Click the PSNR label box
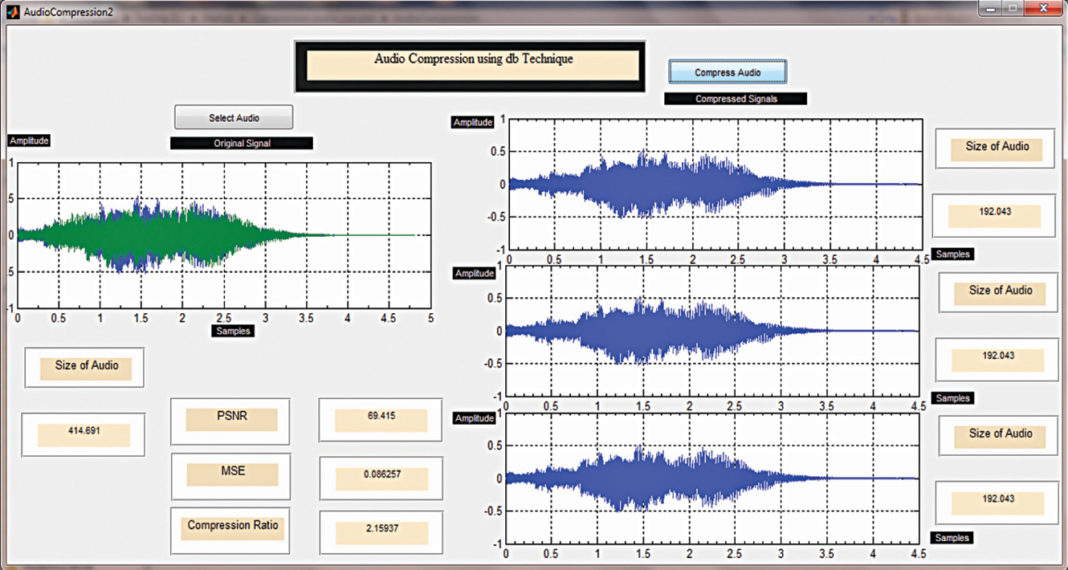The height and width of the screenshot is (570, 1068). point(230,420)
